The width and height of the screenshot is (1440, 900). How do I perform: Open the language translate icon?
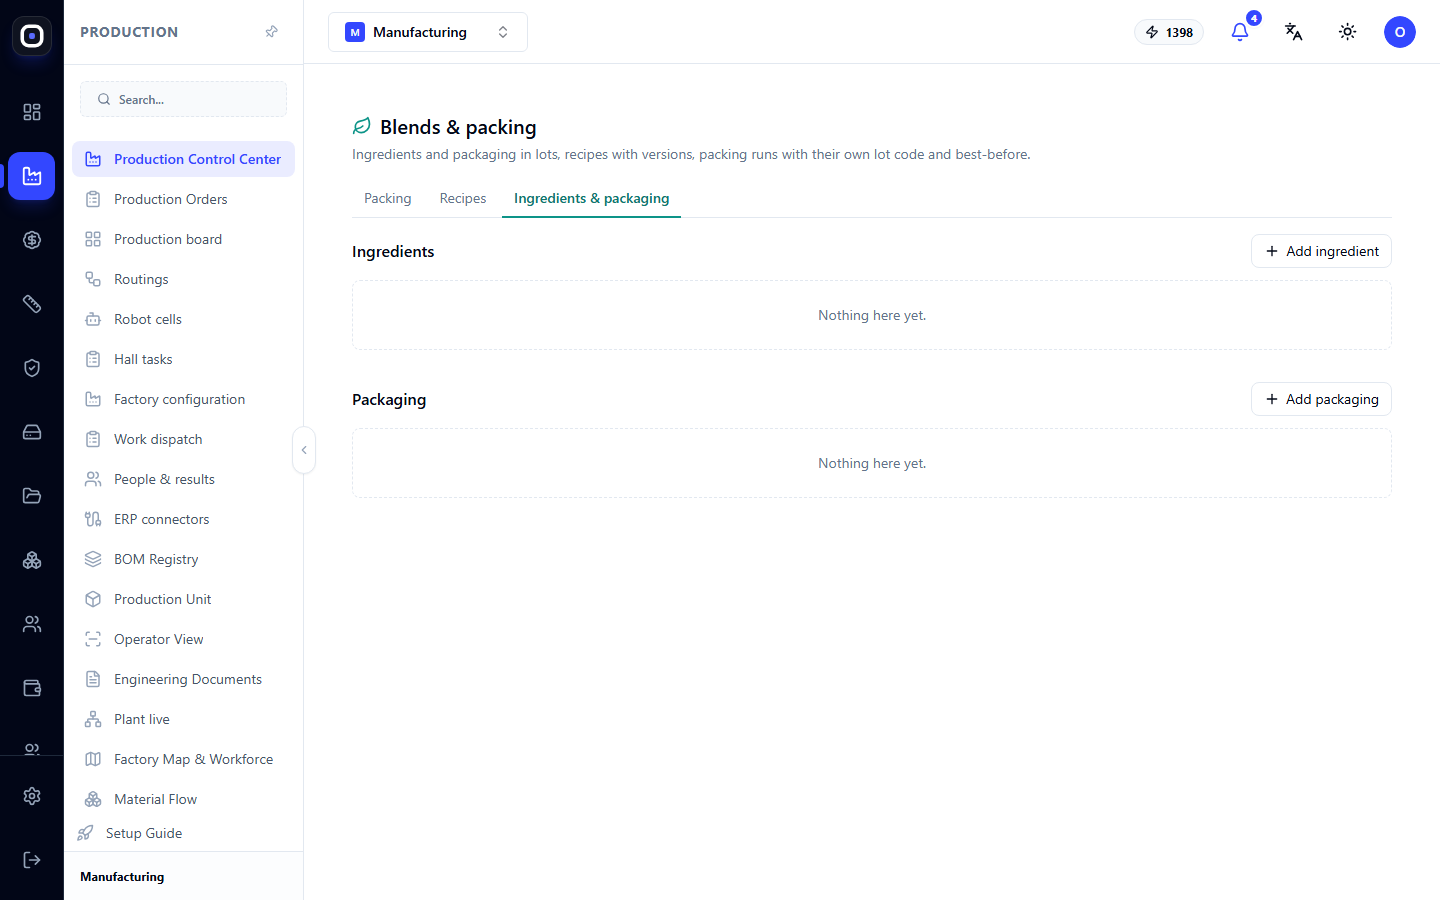tap(1294, 32)
